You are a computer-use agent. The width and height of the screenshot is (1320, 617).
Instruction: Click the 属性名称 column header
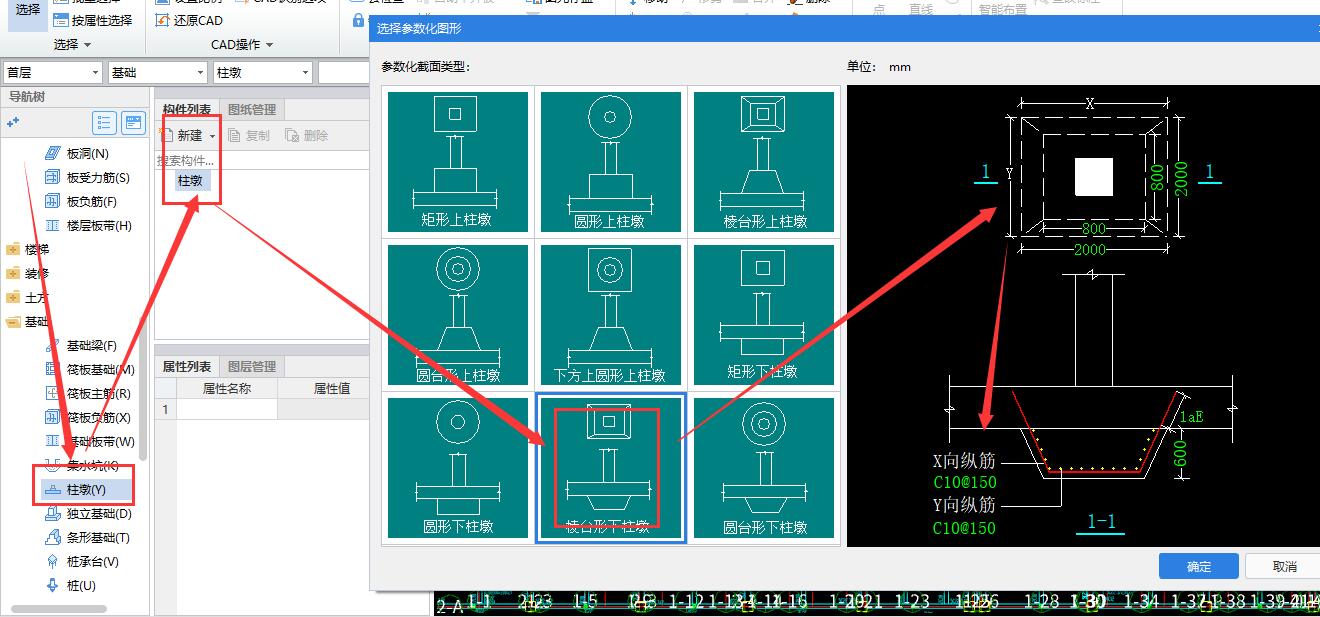(227, 388)
